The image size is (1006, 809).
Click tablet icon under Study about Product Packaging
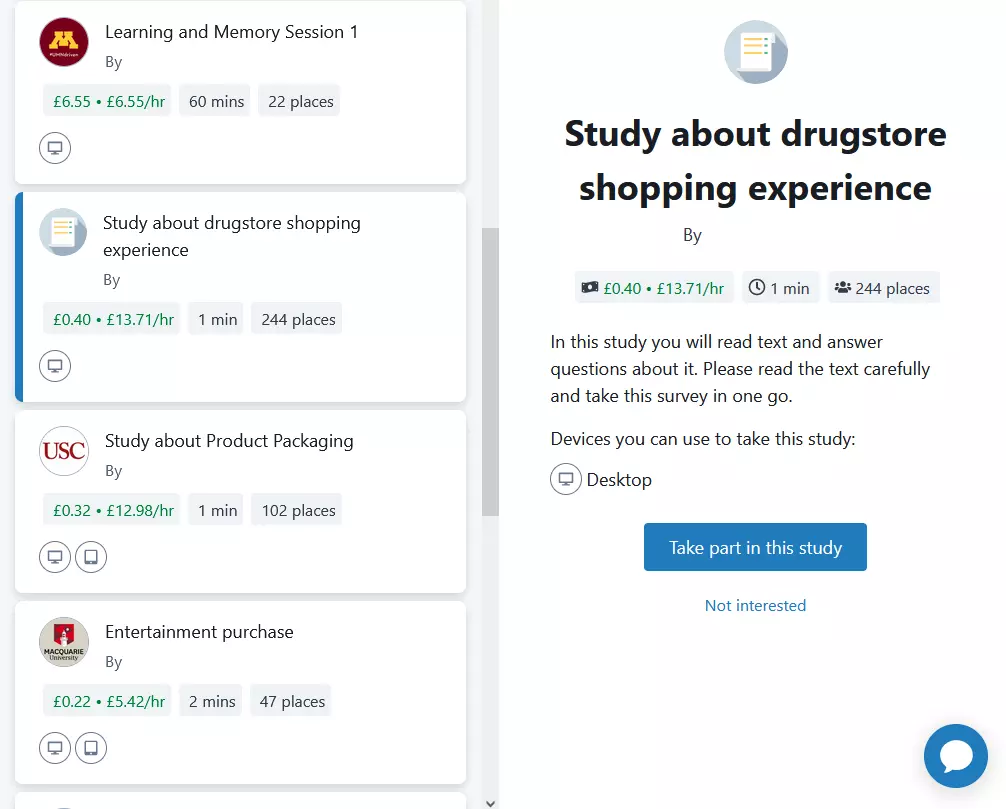[x=91, y=557]
